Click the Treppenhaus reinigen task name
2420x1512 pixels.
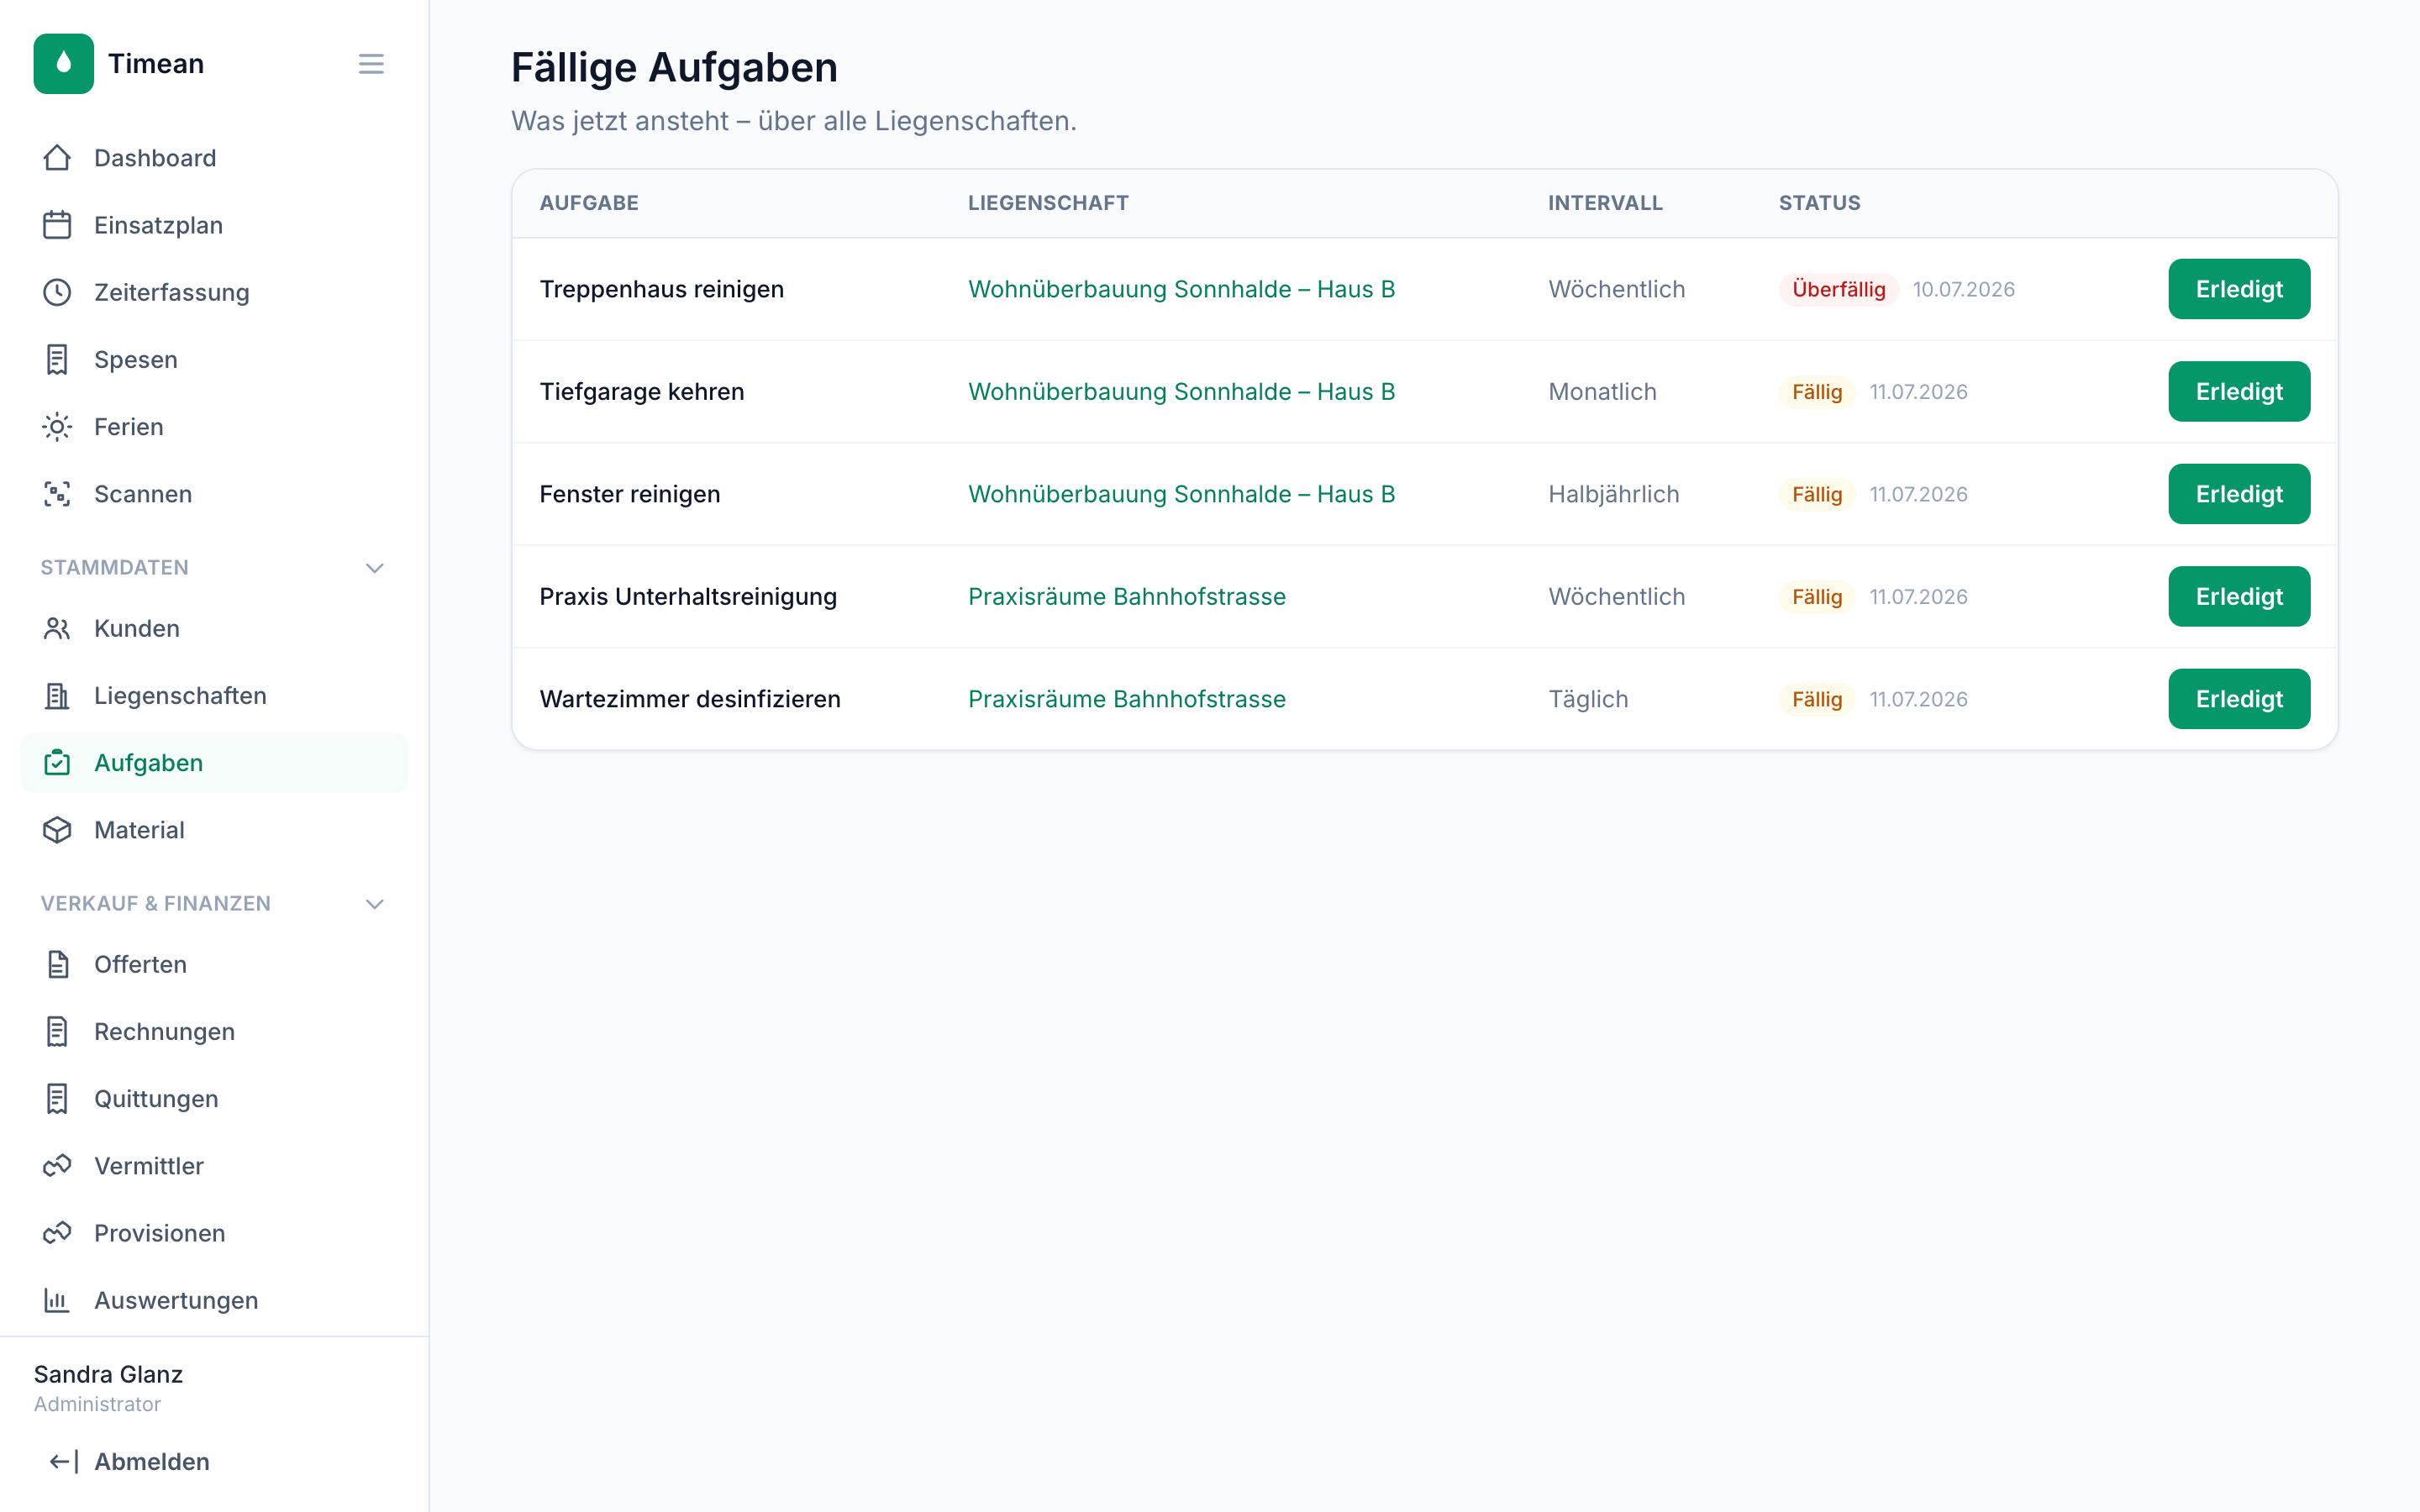point(662,289)
